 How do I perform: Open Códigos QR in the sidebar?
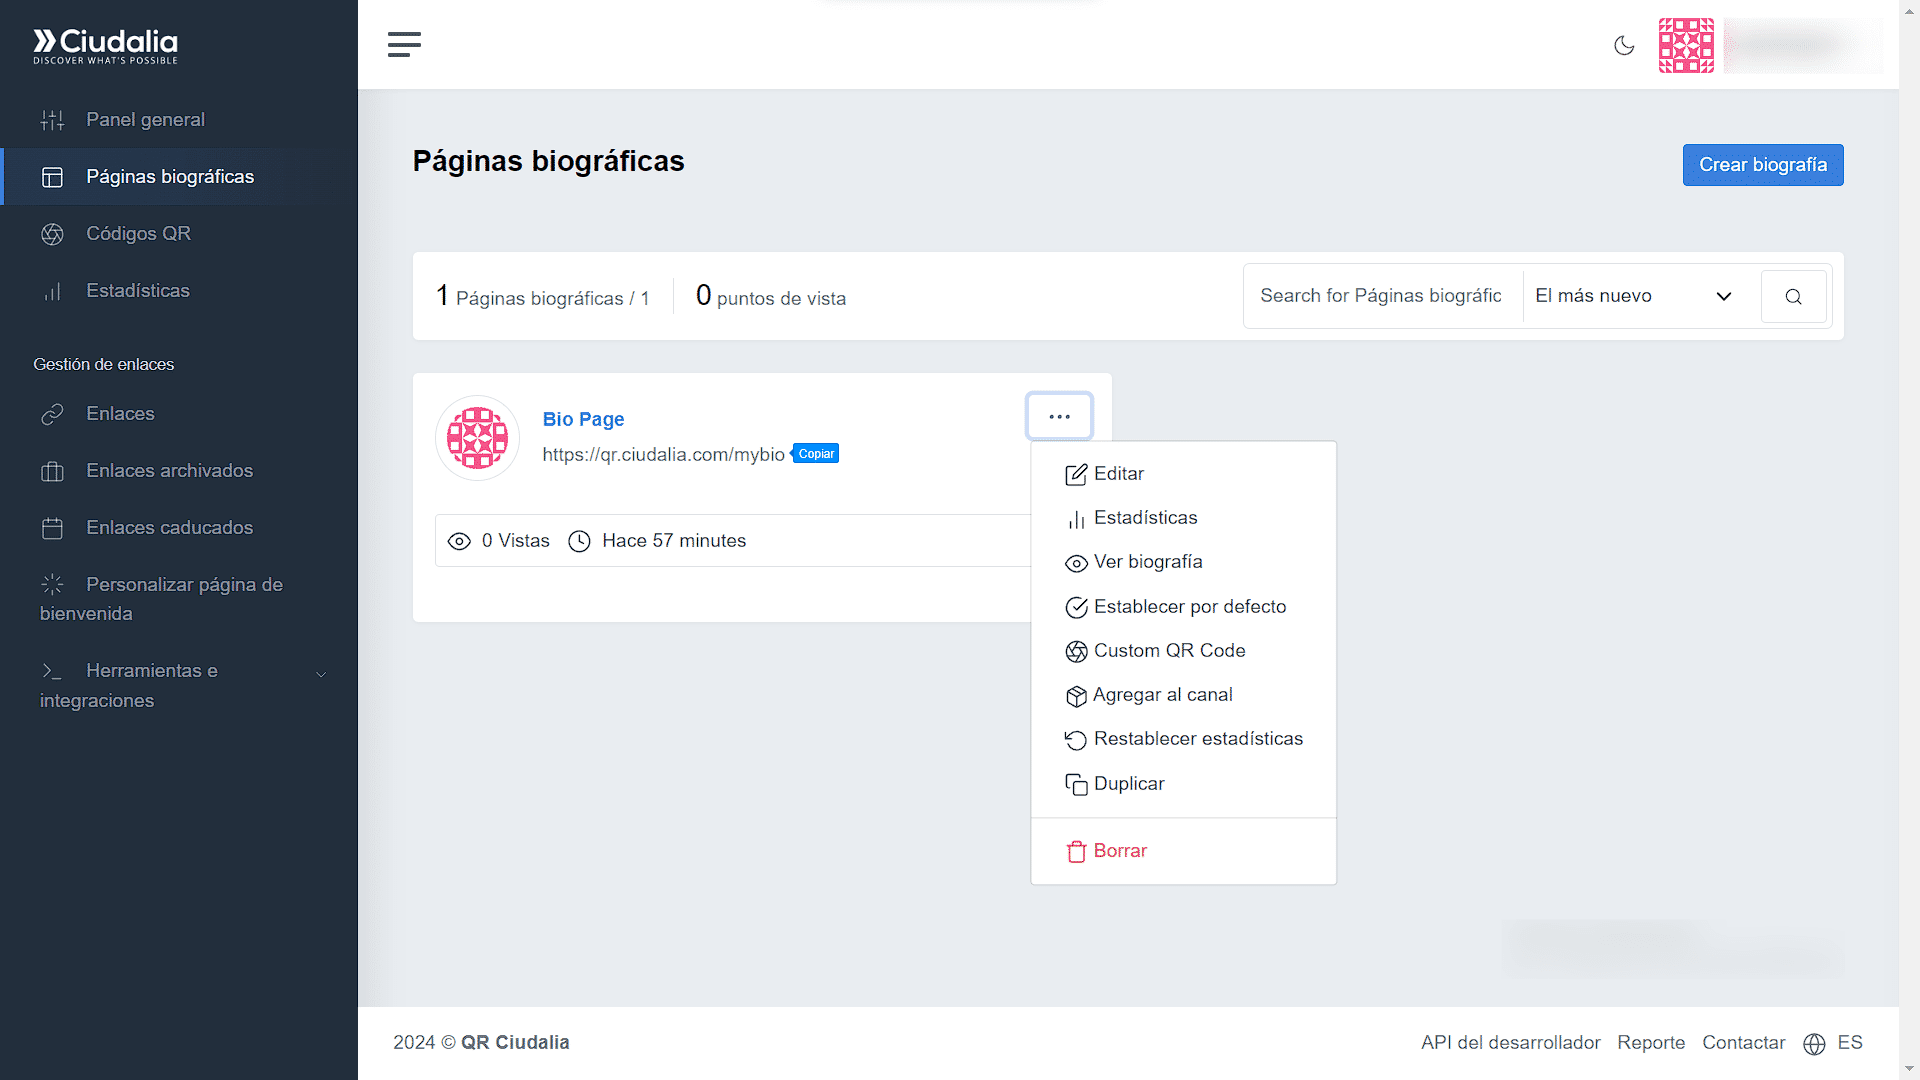pyautogui.click(x=138, y=234)
